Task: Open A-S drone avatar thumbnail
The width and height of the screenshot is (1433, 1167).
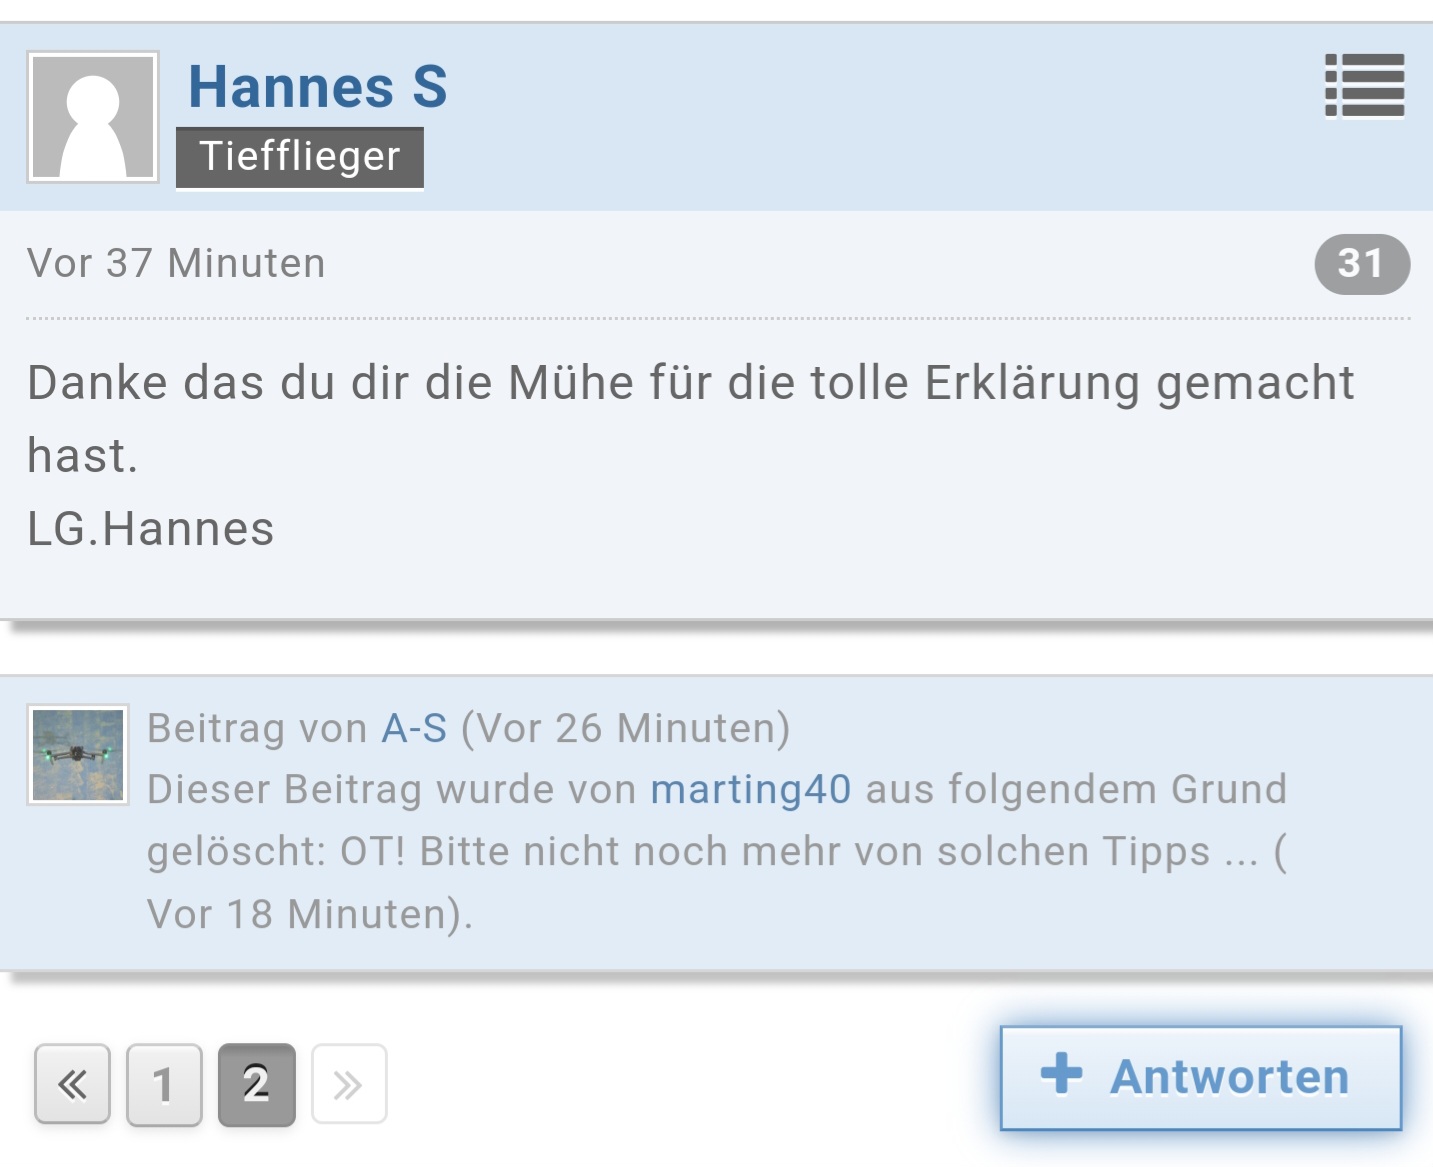Action: pos(78,755)
